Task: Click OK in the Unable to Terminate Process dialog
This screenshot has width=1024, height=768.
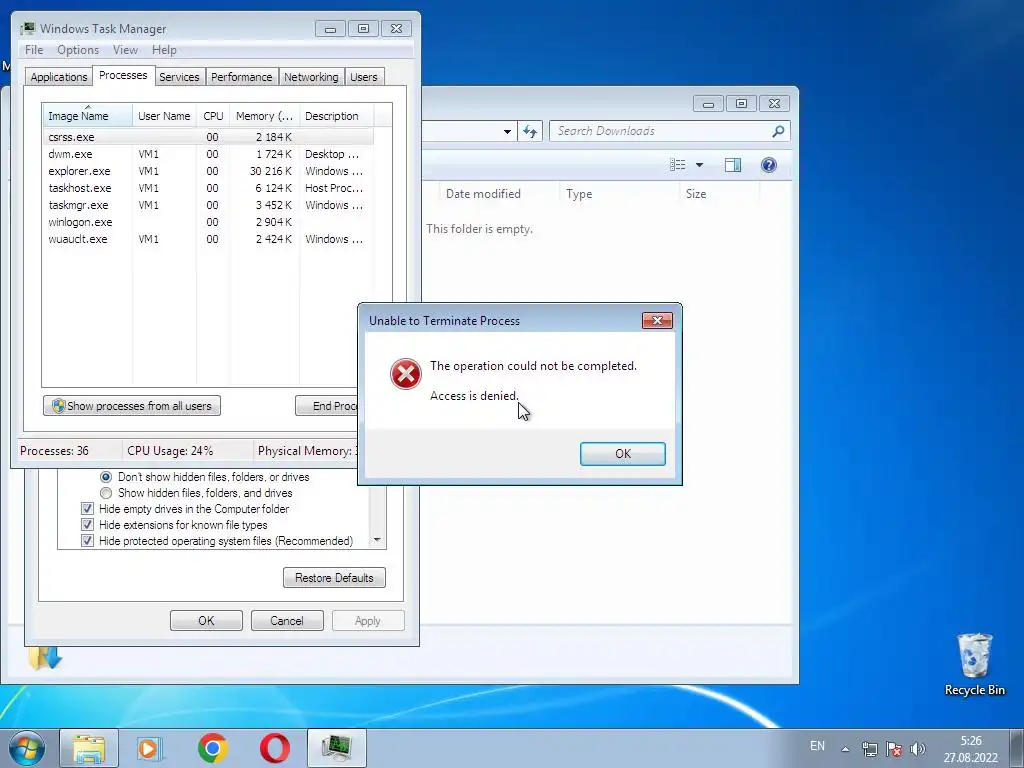Action: point(622,454)
